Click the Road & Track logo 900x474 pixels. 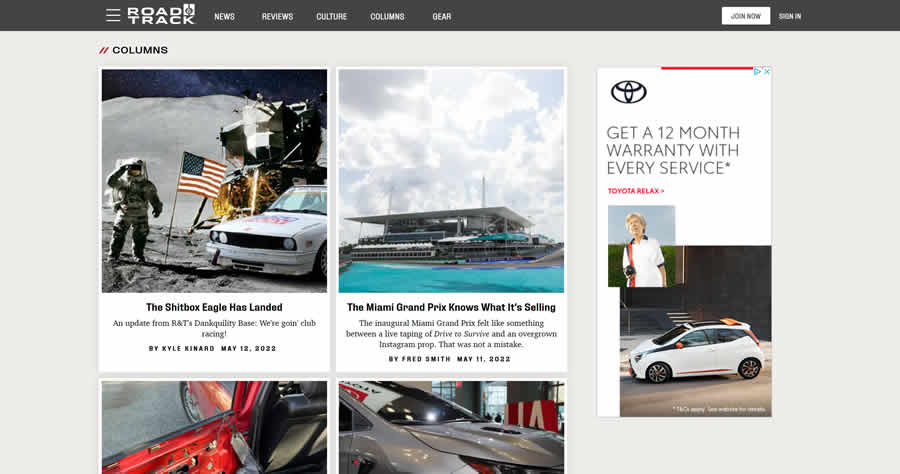tap(161, 15)
